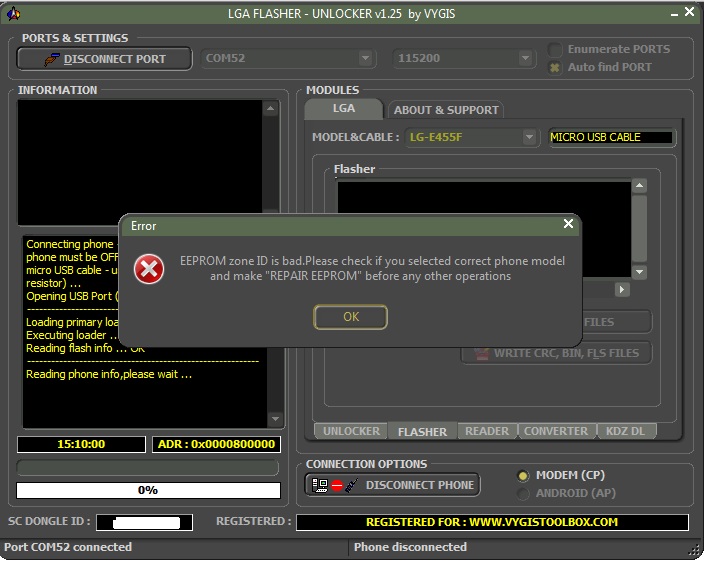Select the Flasher tab
Screen dimensions: 704x564
click(x=422, y=432)
